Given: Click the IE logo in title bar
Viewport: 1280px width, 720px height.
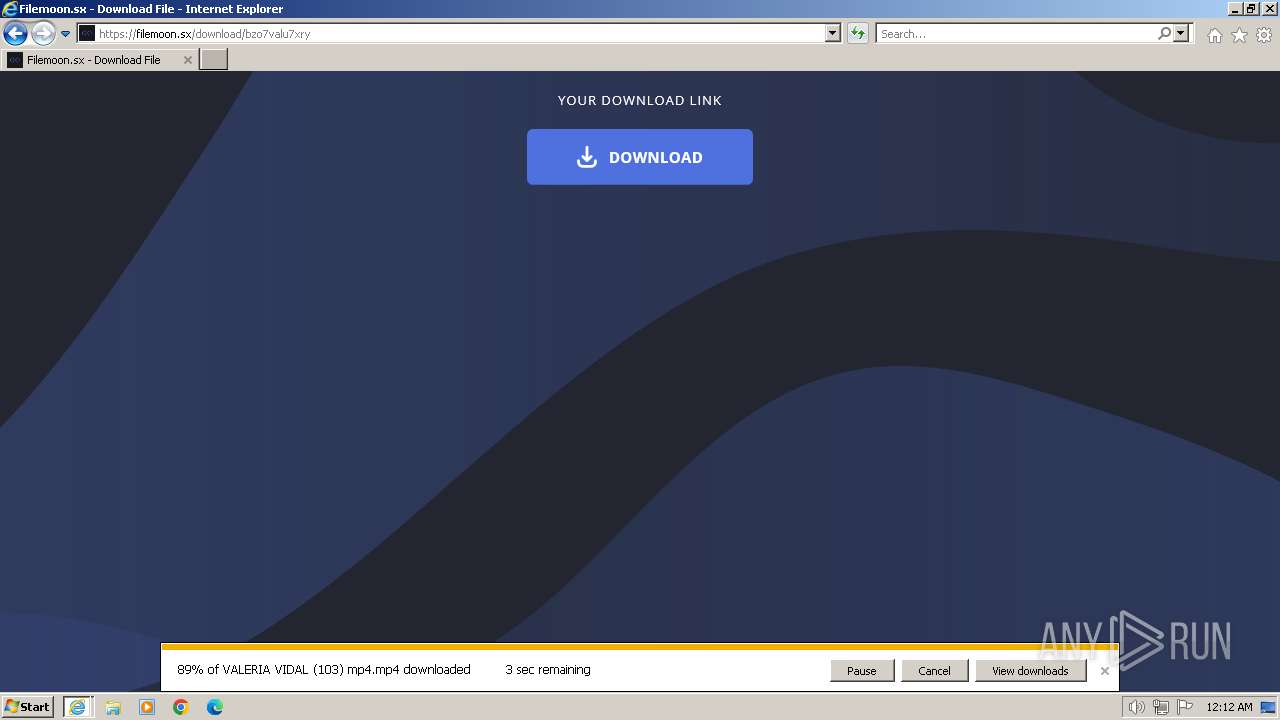Looking at the screenshot, I should pos(10,9).
